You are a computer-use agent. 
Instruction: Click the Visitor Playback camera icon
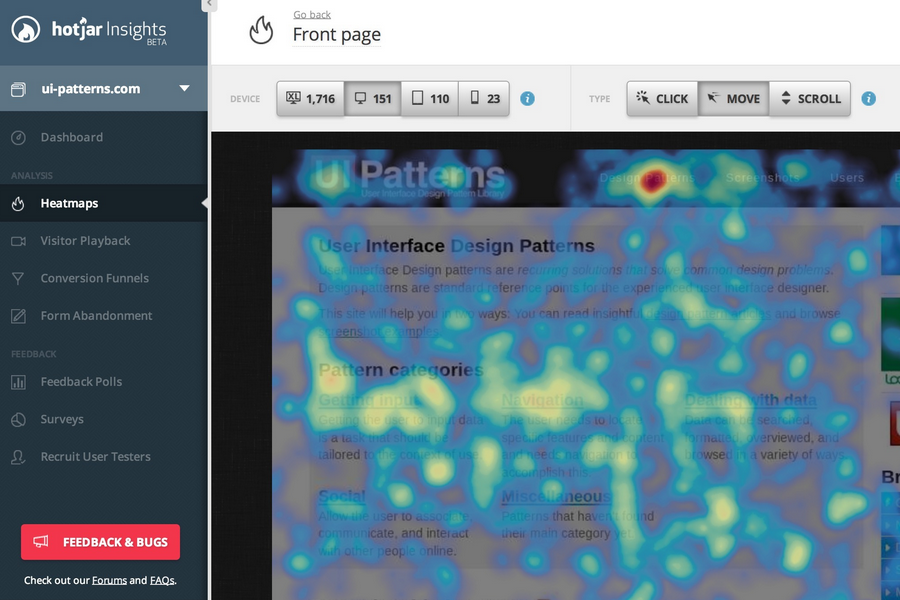pos(18,241)
